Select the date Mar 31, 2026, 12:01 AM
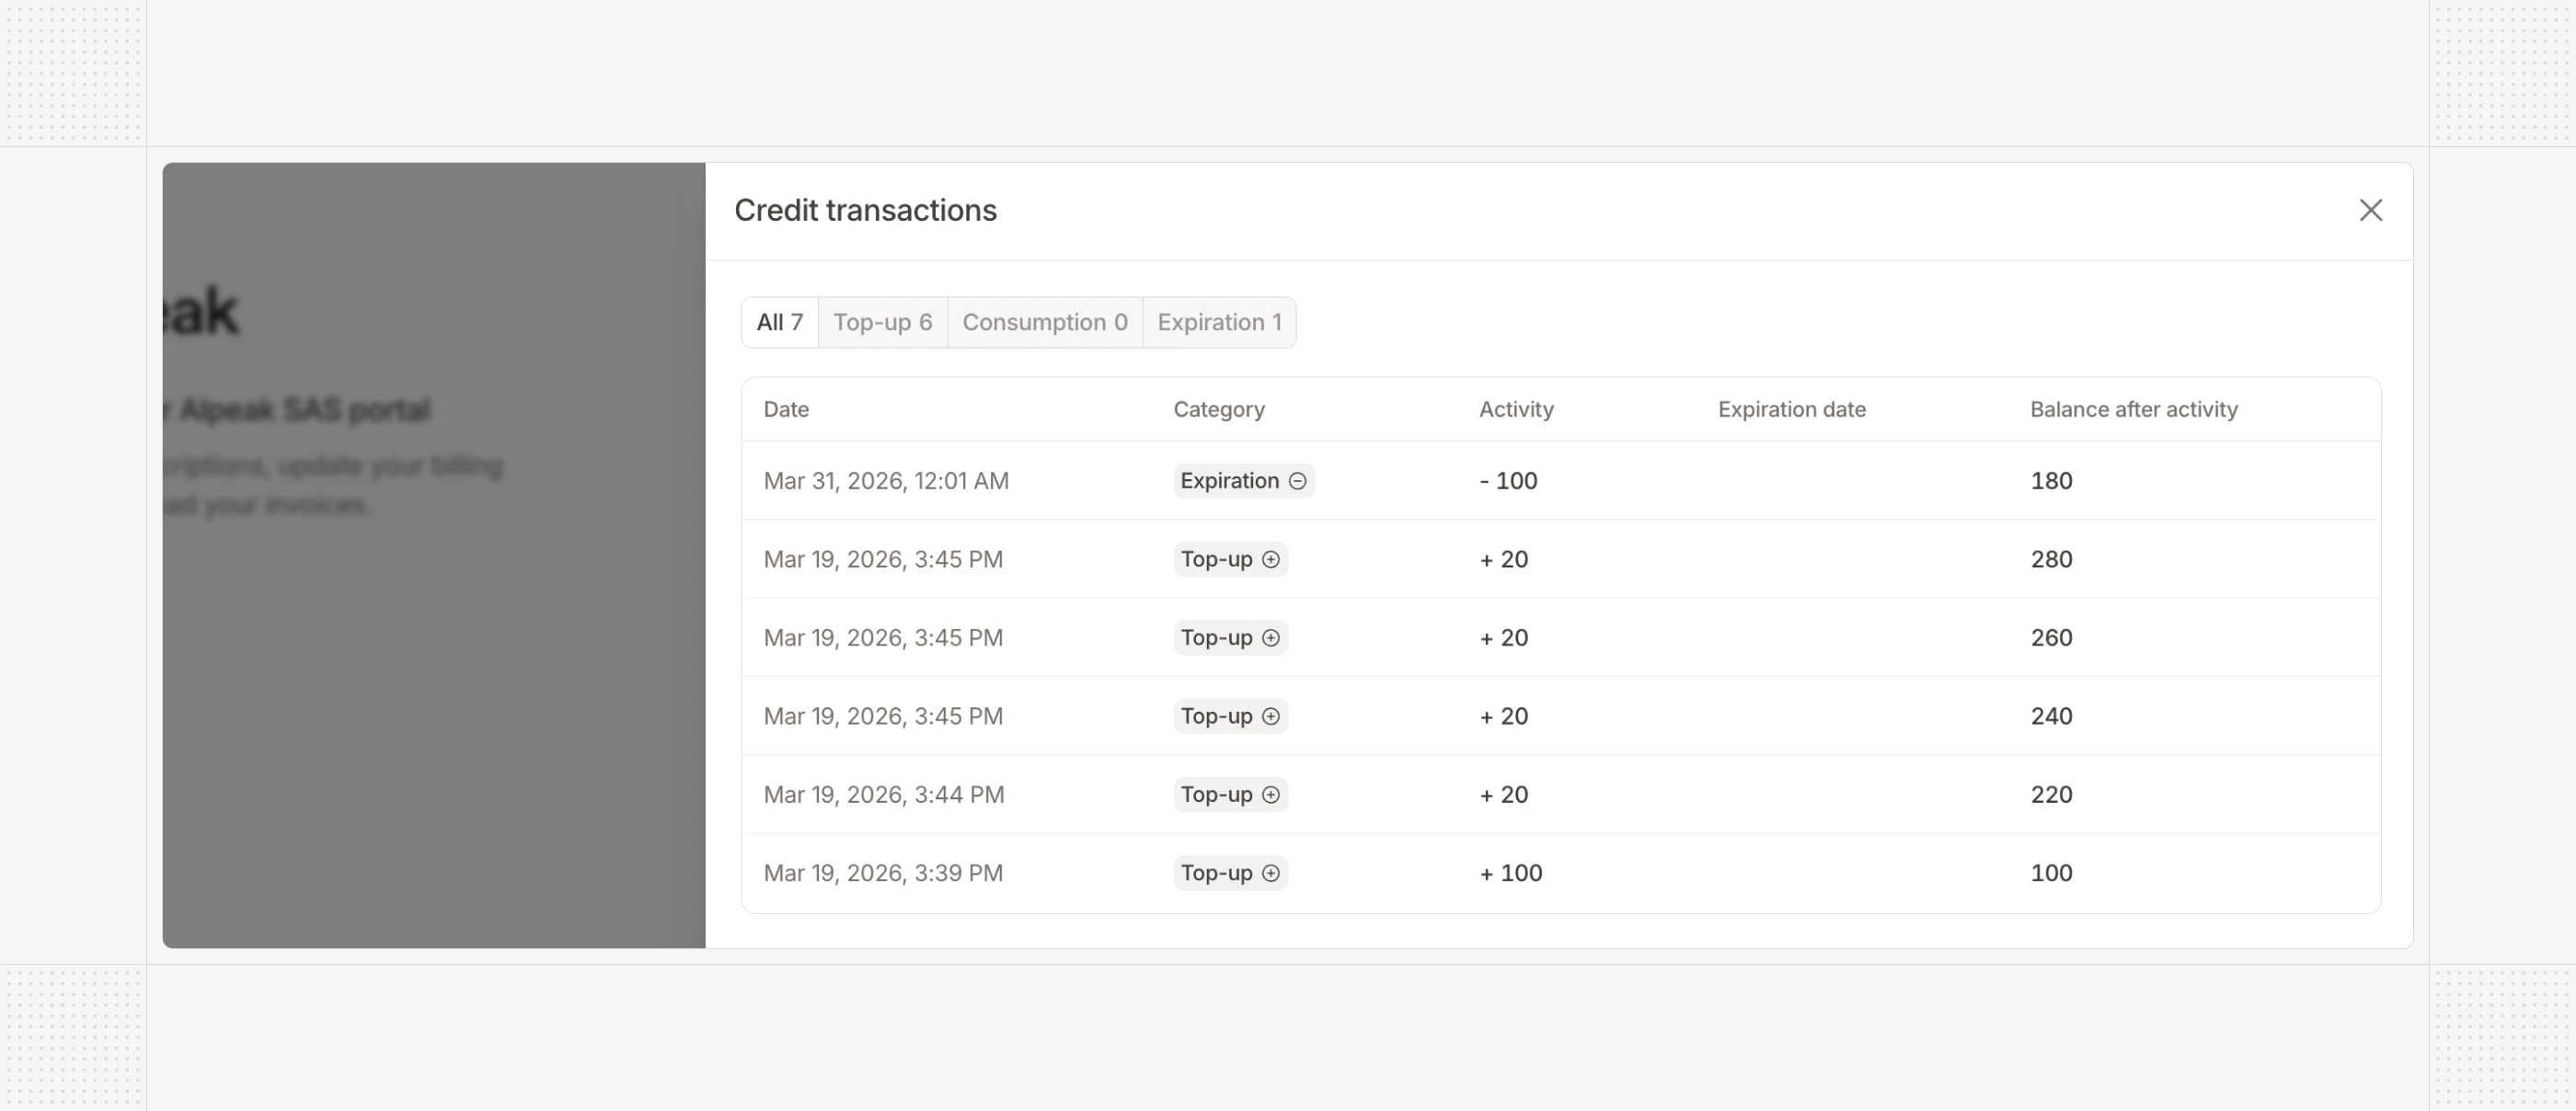 tap(886, 481)
